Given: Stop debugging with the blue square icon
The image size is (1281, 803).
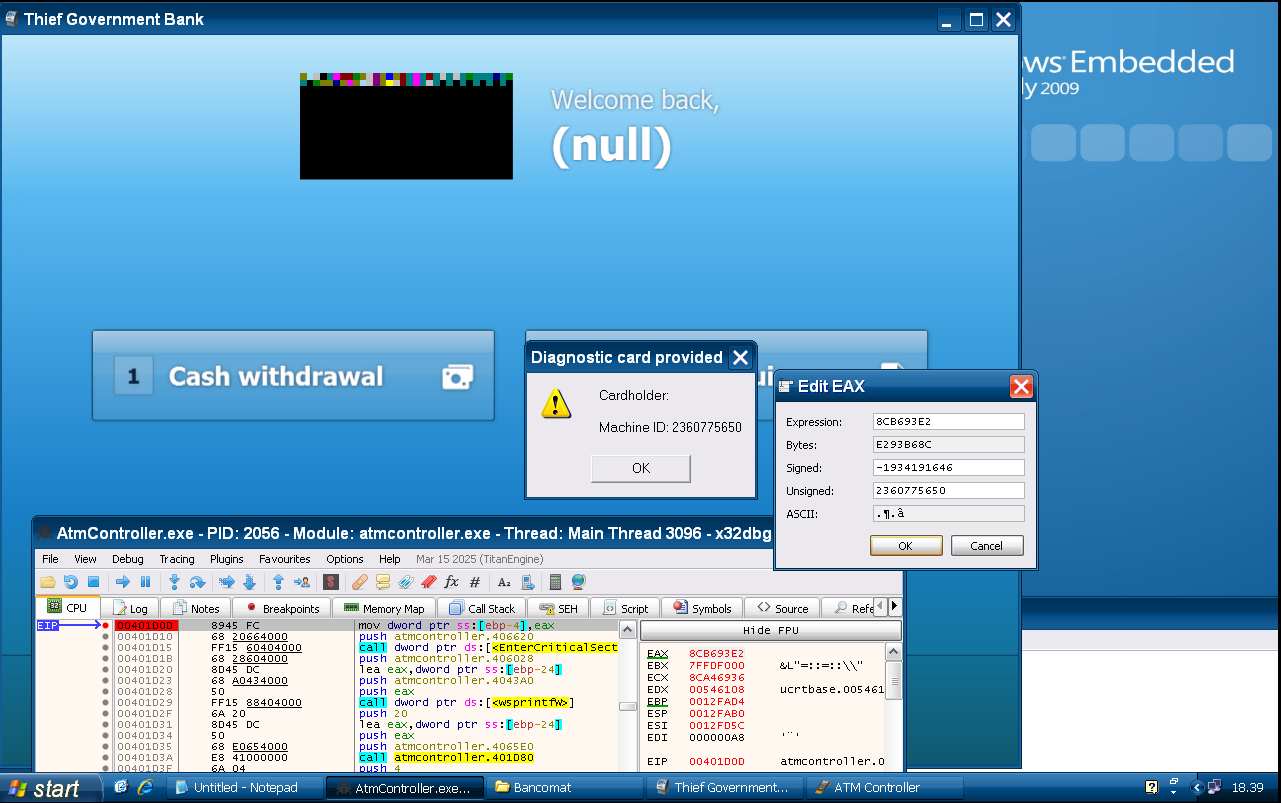Looking at the screenshot, I should 93,581.
